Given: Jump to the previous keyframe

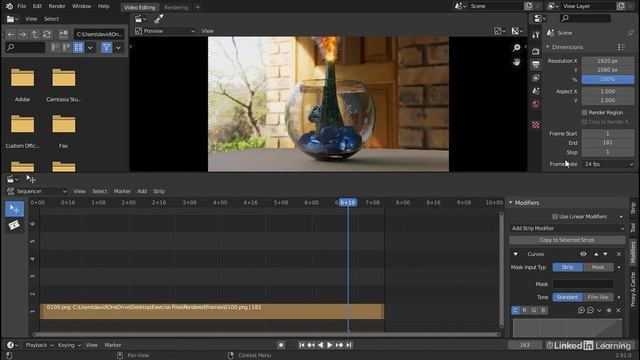Looking at the screenshot, I should click(311, 345).
